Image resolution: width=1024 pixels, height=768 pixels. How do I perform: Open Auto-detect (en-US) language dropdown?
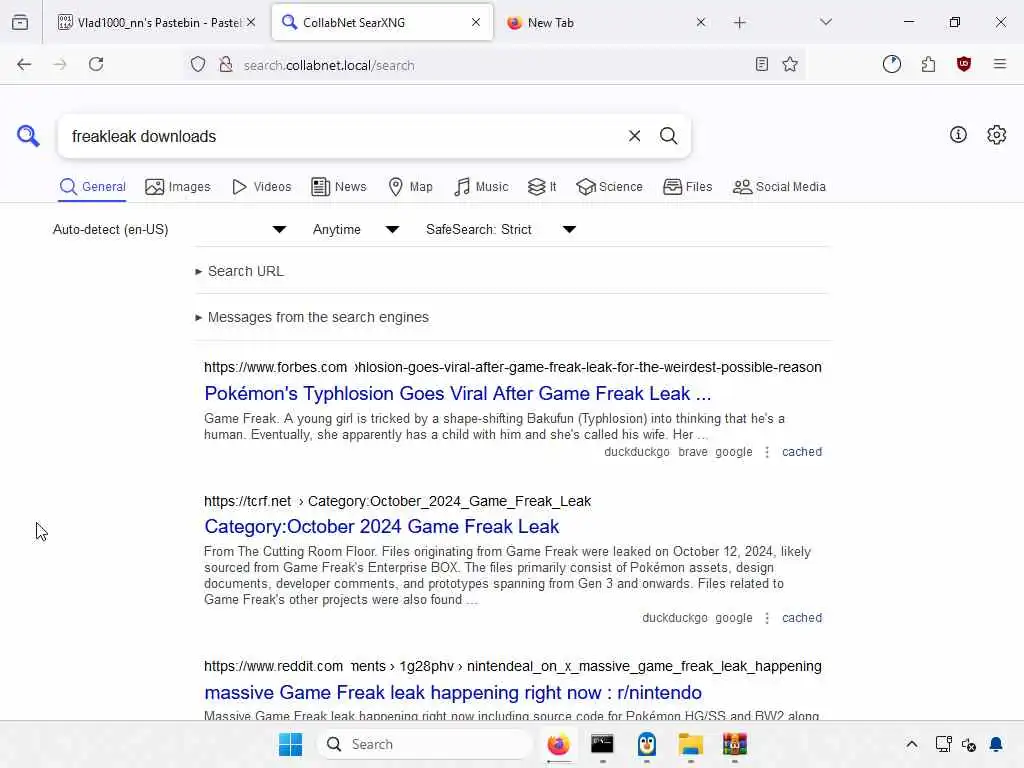(x=170, y=229)
